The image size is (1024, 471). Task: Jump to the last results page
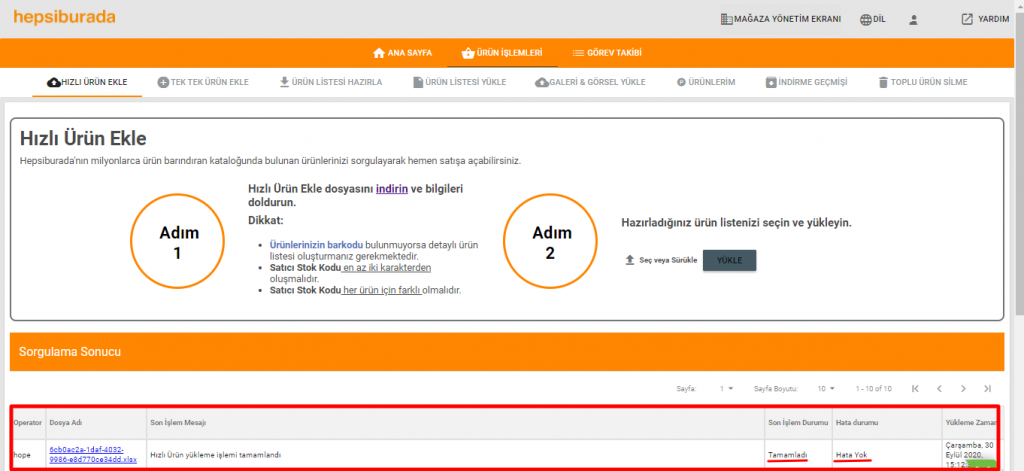click(987, 388)
